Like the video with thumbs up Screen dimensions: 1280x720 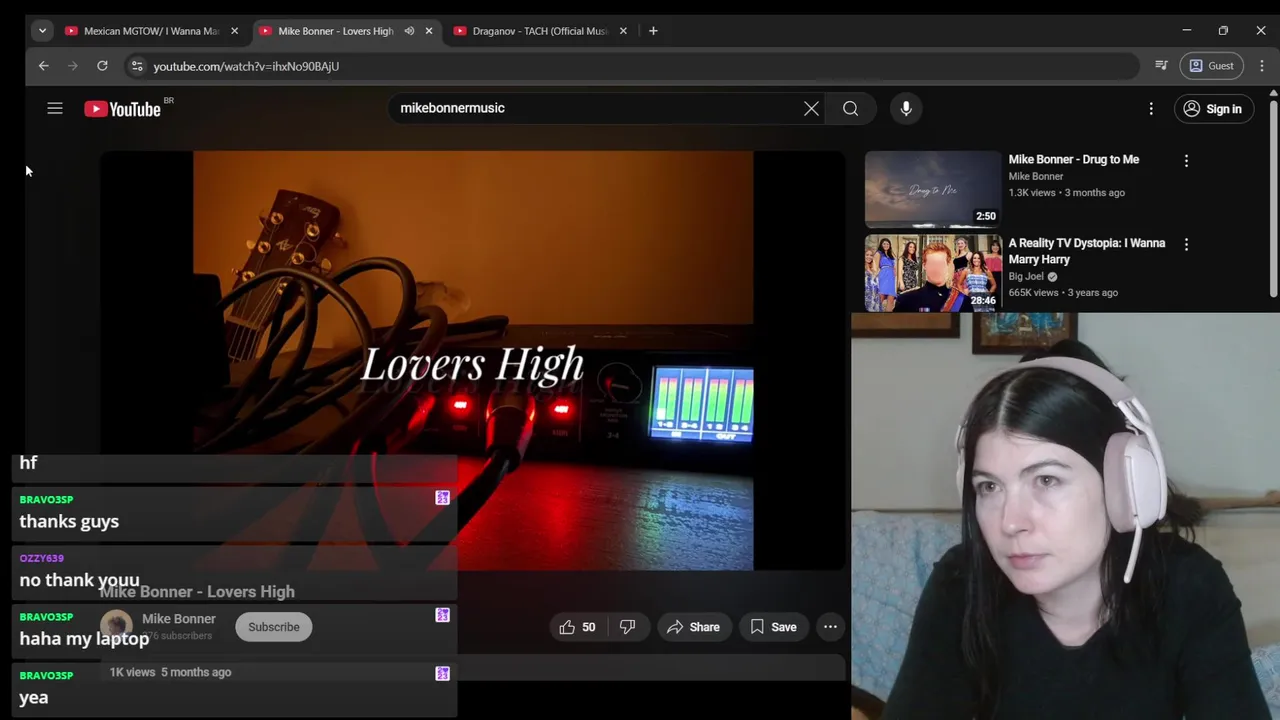click(x=578, y=627)
